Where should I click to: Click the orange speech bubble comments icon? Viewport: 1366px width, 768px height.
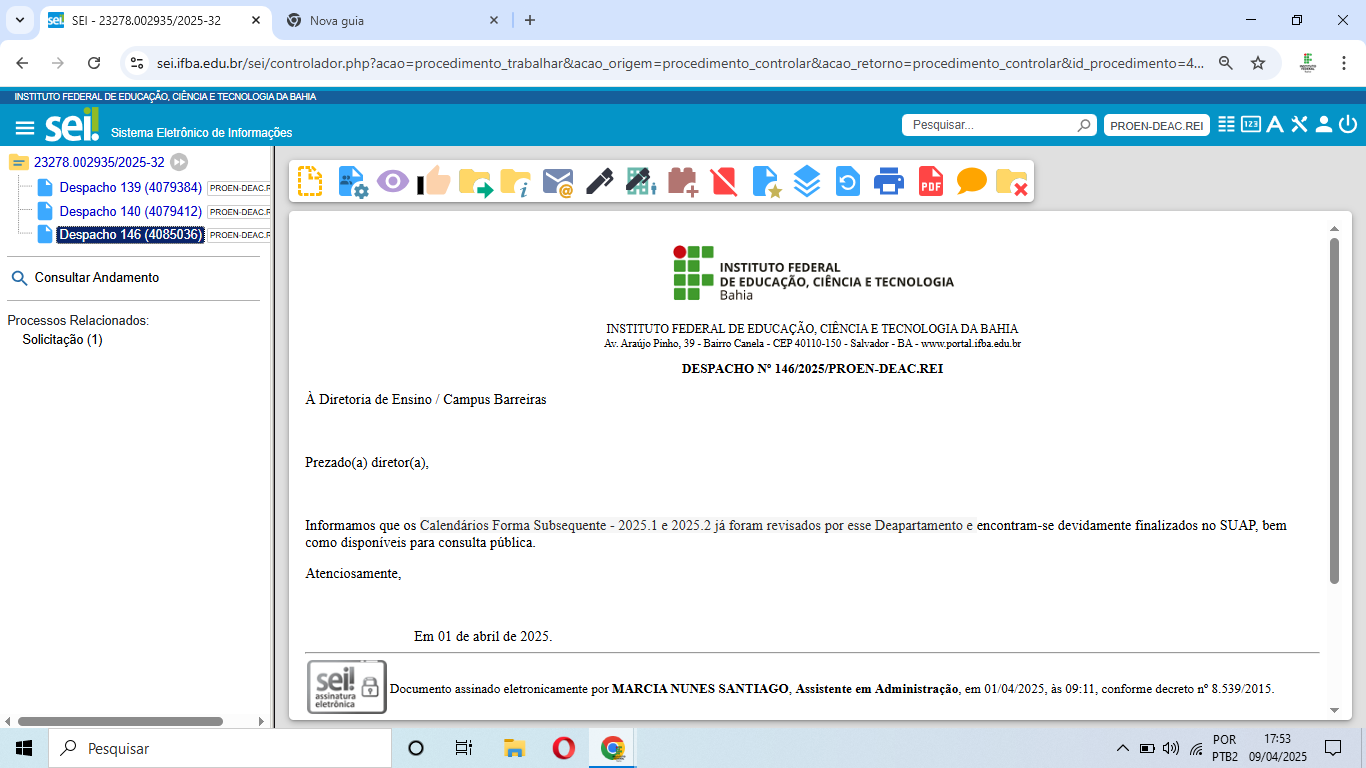tap(971, 181)
